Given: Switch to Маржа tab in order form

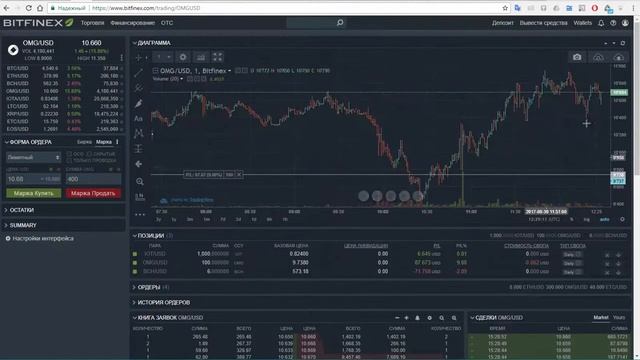Looking at the screenshot, I should (x=104, y=142).
